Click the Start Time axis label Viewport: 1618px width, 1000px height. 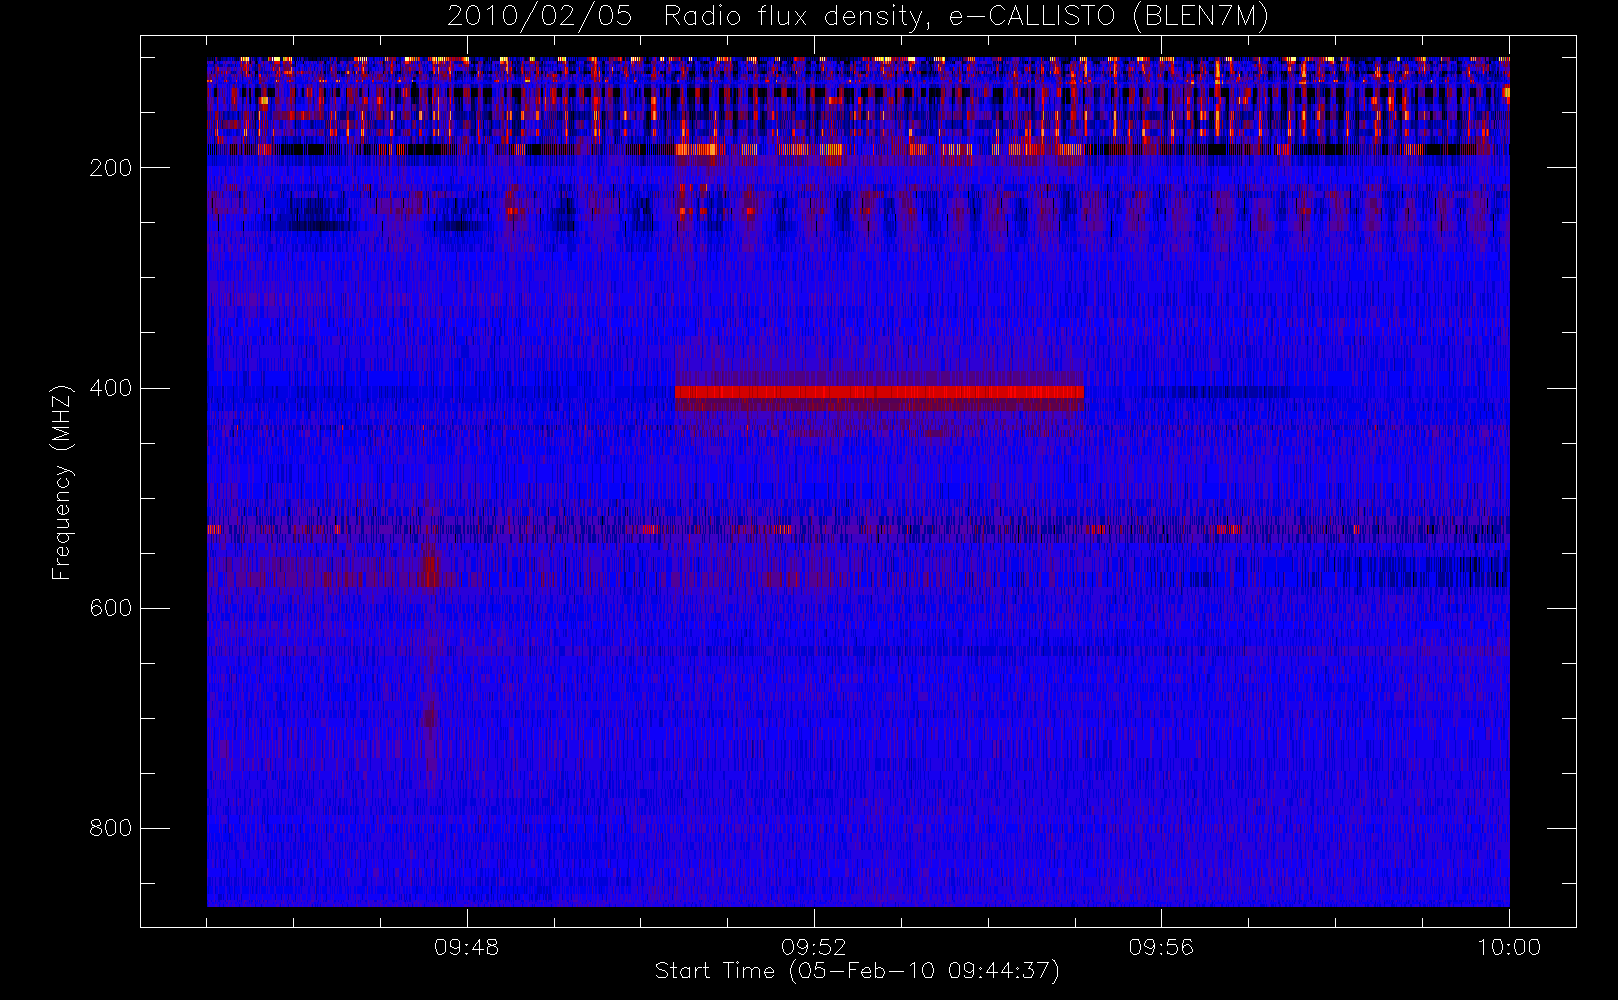click(x=857, y=971)
